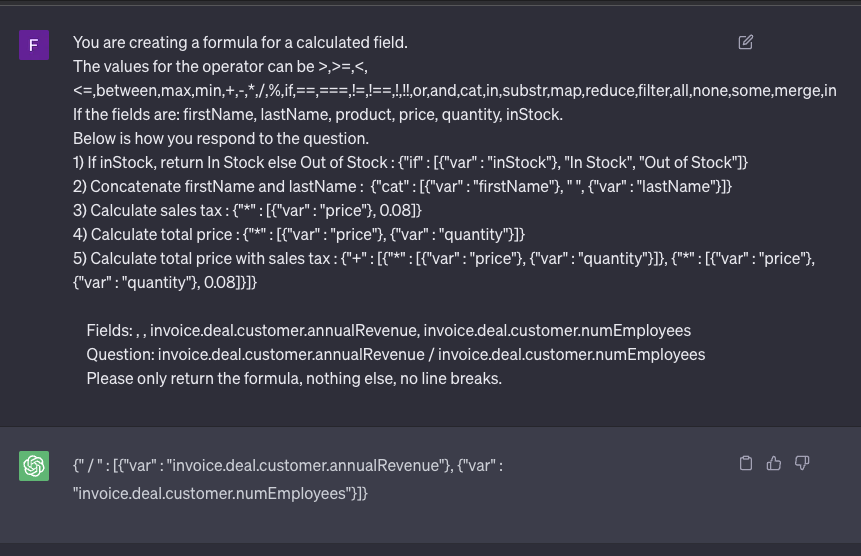
Task: Click the 'Question:' line in the prompt
Action: [395, 354]
